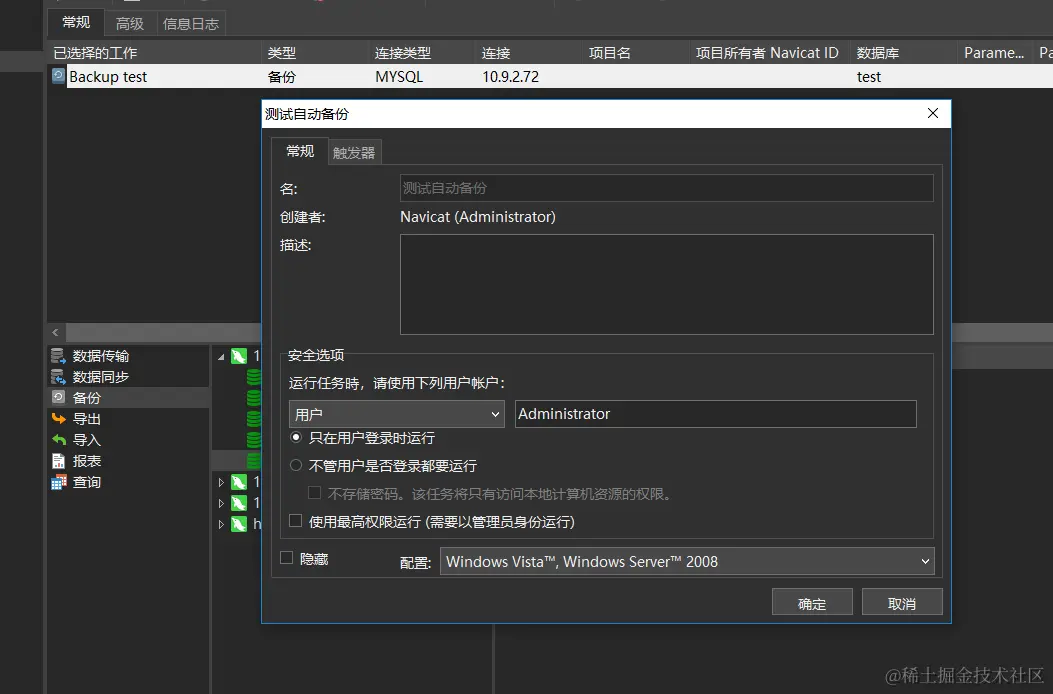
Task: Click the 导入 import arrow icon
Action: (58, 440)
